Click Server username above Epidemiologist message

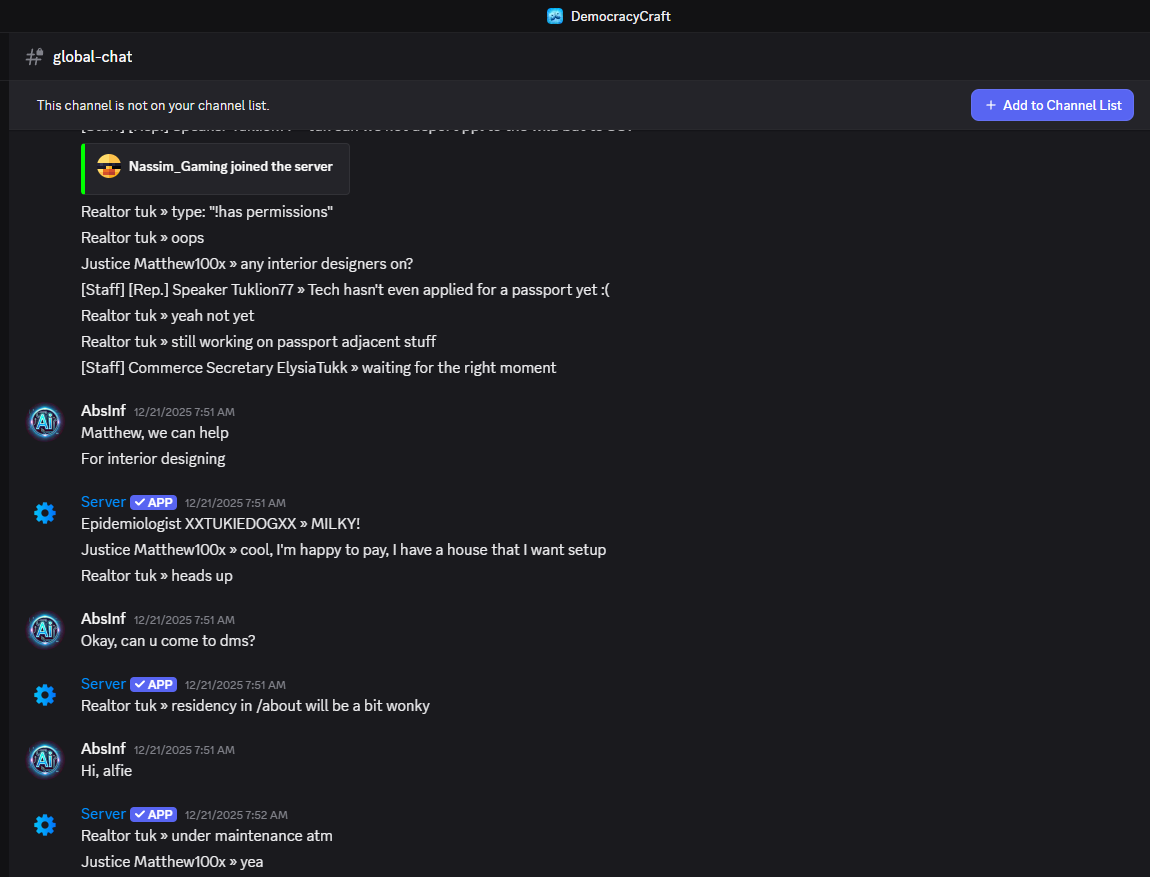103,502
